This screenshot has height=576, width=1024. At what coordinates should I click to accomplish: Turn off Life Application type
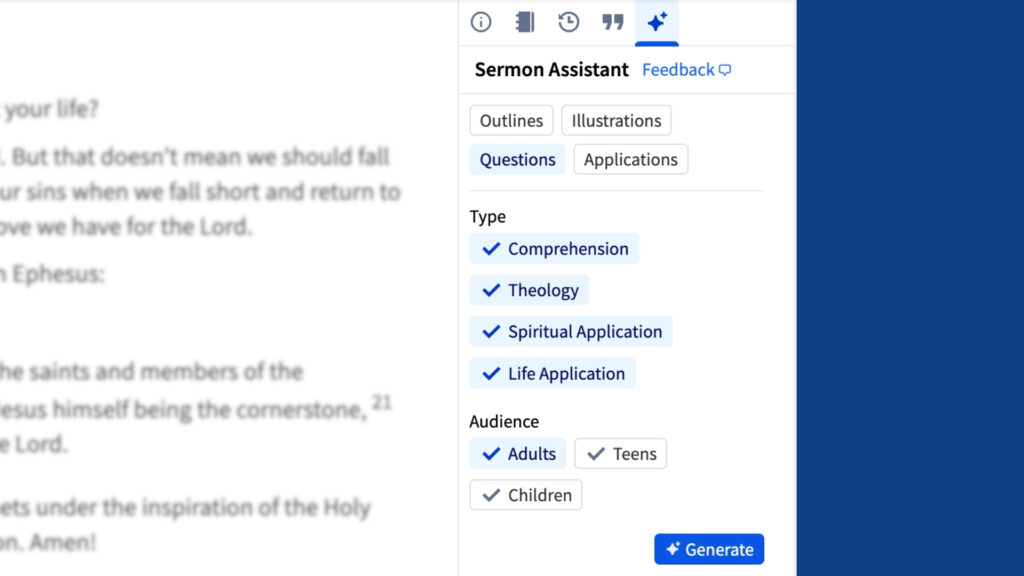(552, 373)
